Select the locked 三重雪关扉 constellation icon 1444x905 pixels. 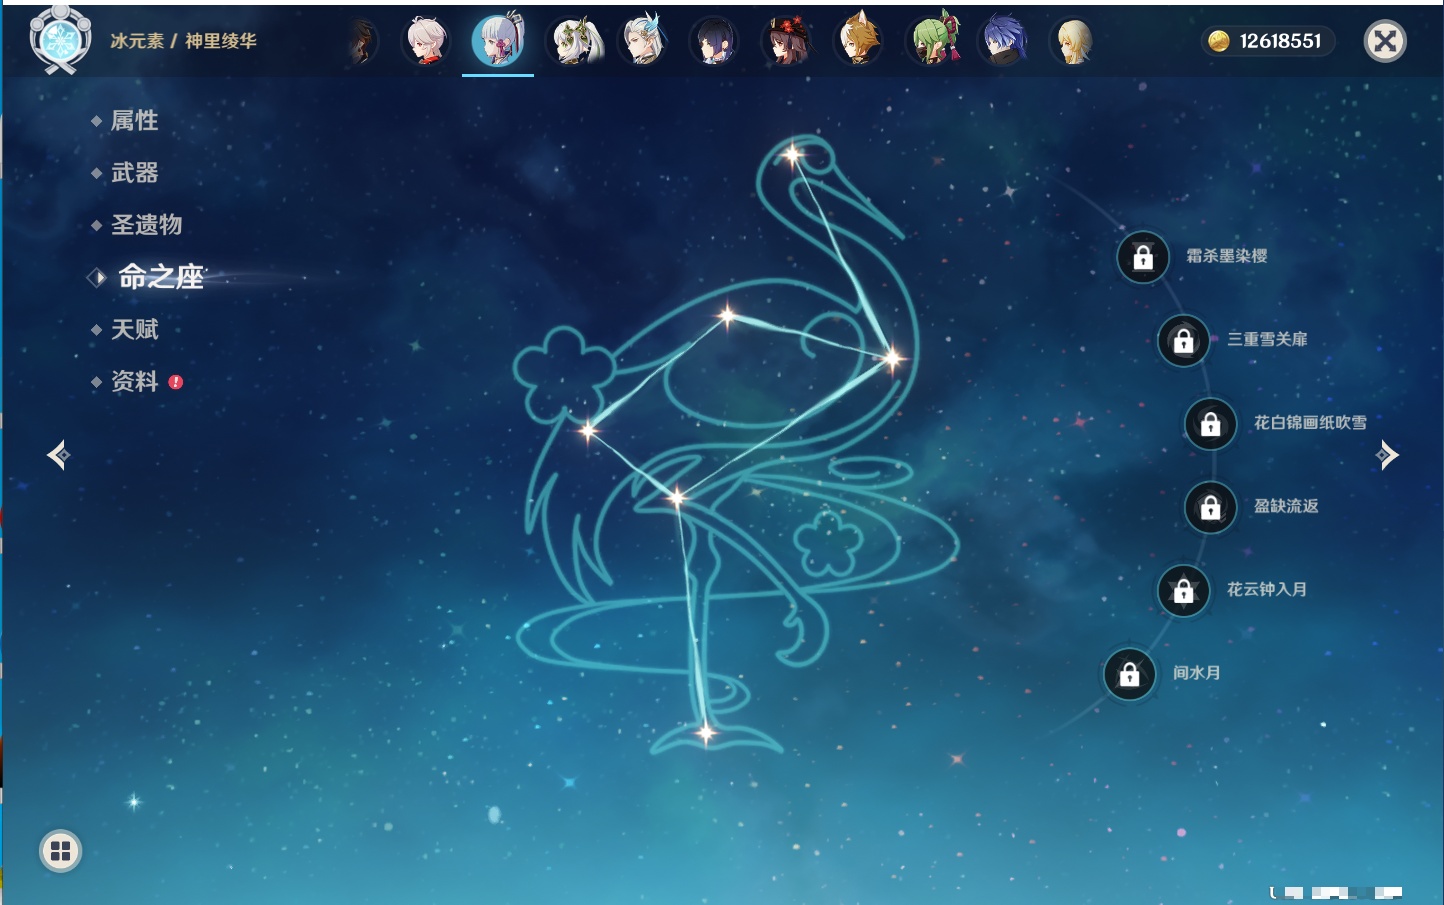[1183, 341]
